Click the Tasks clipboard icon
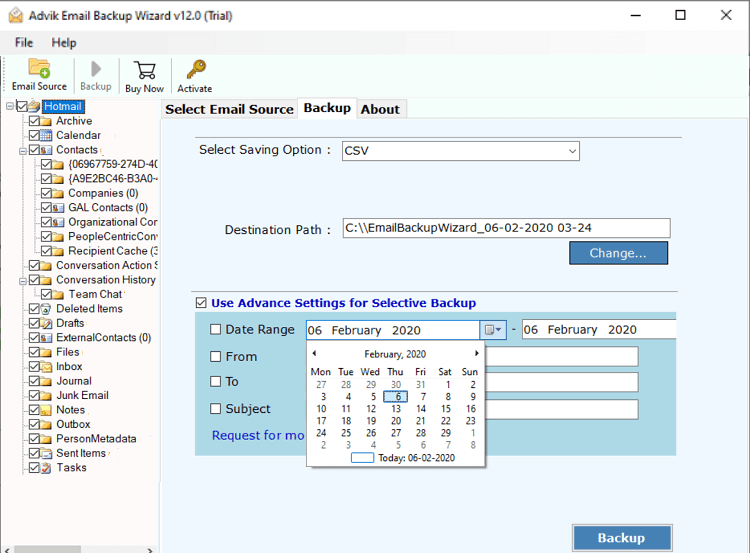 46,468
